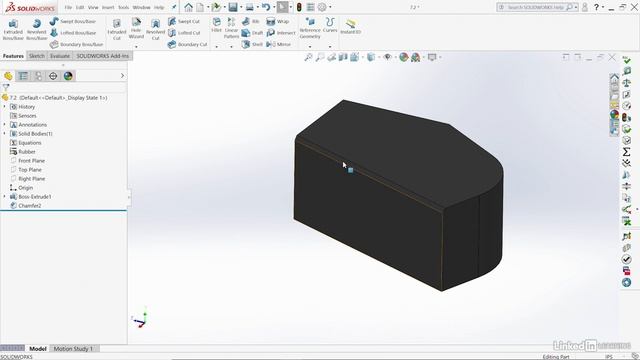This screenshot has height=360, width=640.
Task: Select the Linear Pattern tool
Action: (231, 28)
